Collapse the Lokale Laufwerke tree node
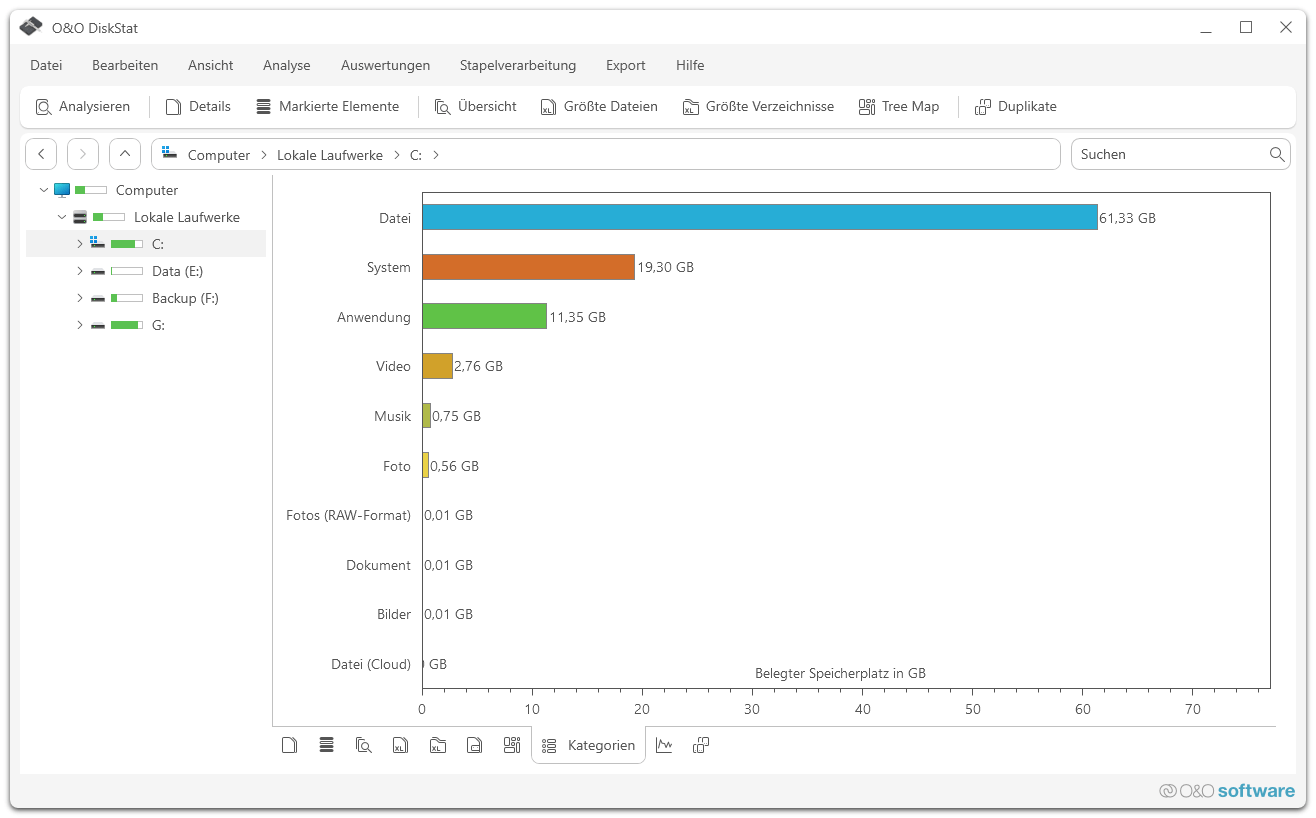The height and width of the screenshot is (818, 1316). tap(62, 217)
